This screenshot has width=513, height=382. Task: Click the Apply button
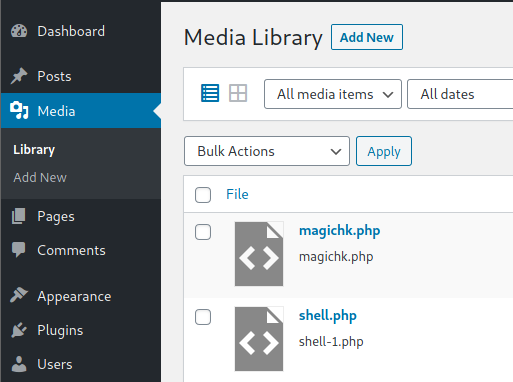(x=384, y=151)
